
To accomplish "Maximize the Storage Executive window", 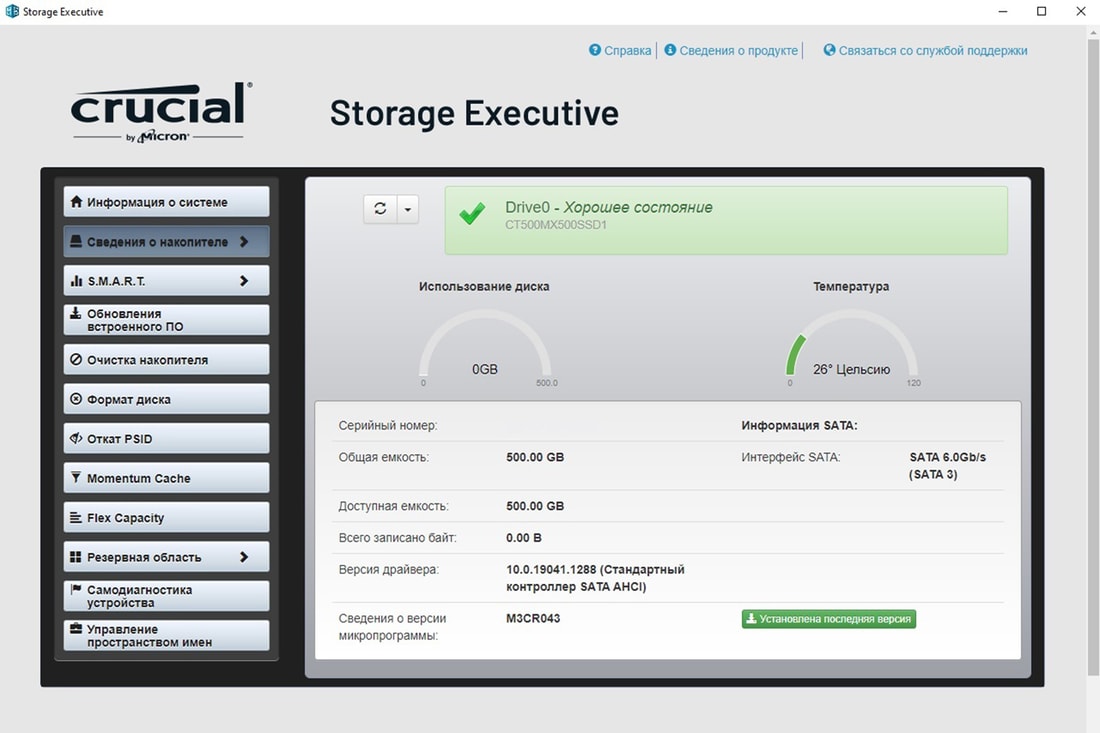I will coord(1041,11).
